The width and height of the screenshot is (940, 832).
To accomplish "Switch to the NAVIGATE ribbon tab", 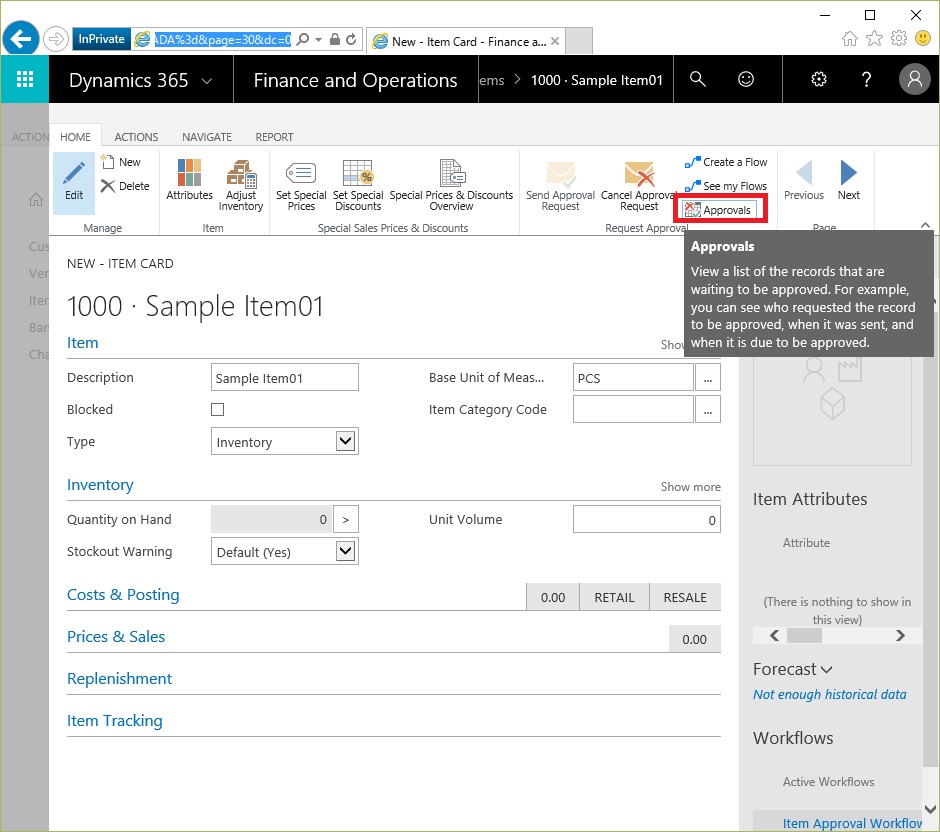I will click(207, 137).
